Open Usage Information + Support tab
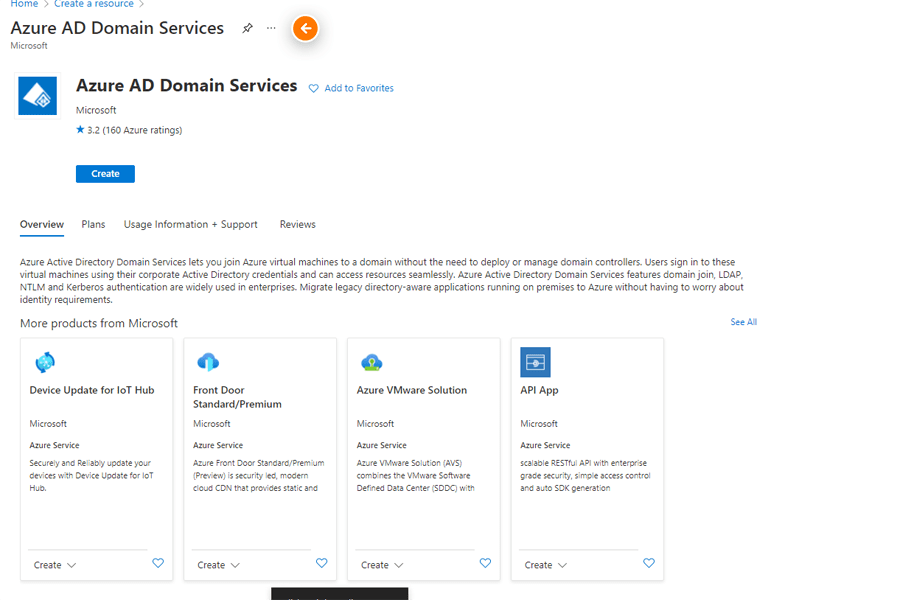Screen dimensions: 908x600 tap(191, 225)
